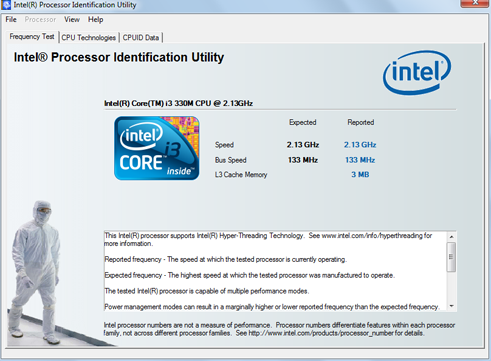Viewport: 491px width, 361px height.
Task: Click the processor_number URL text at bottom
Action: click(321, 333)
